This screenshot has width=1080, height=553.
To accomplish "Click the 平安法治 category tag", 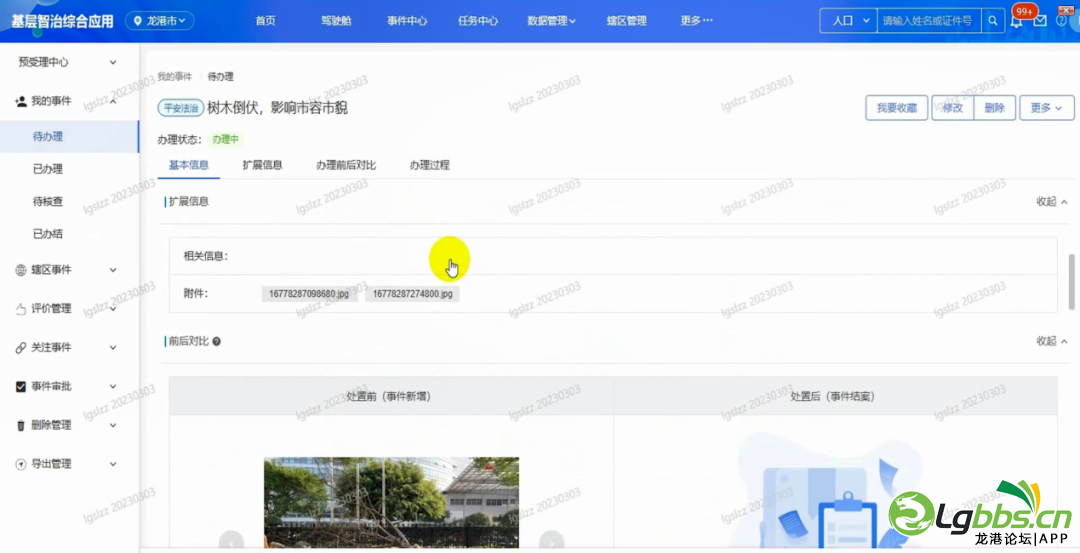I will pyautogui.click(x=181, y=108).
